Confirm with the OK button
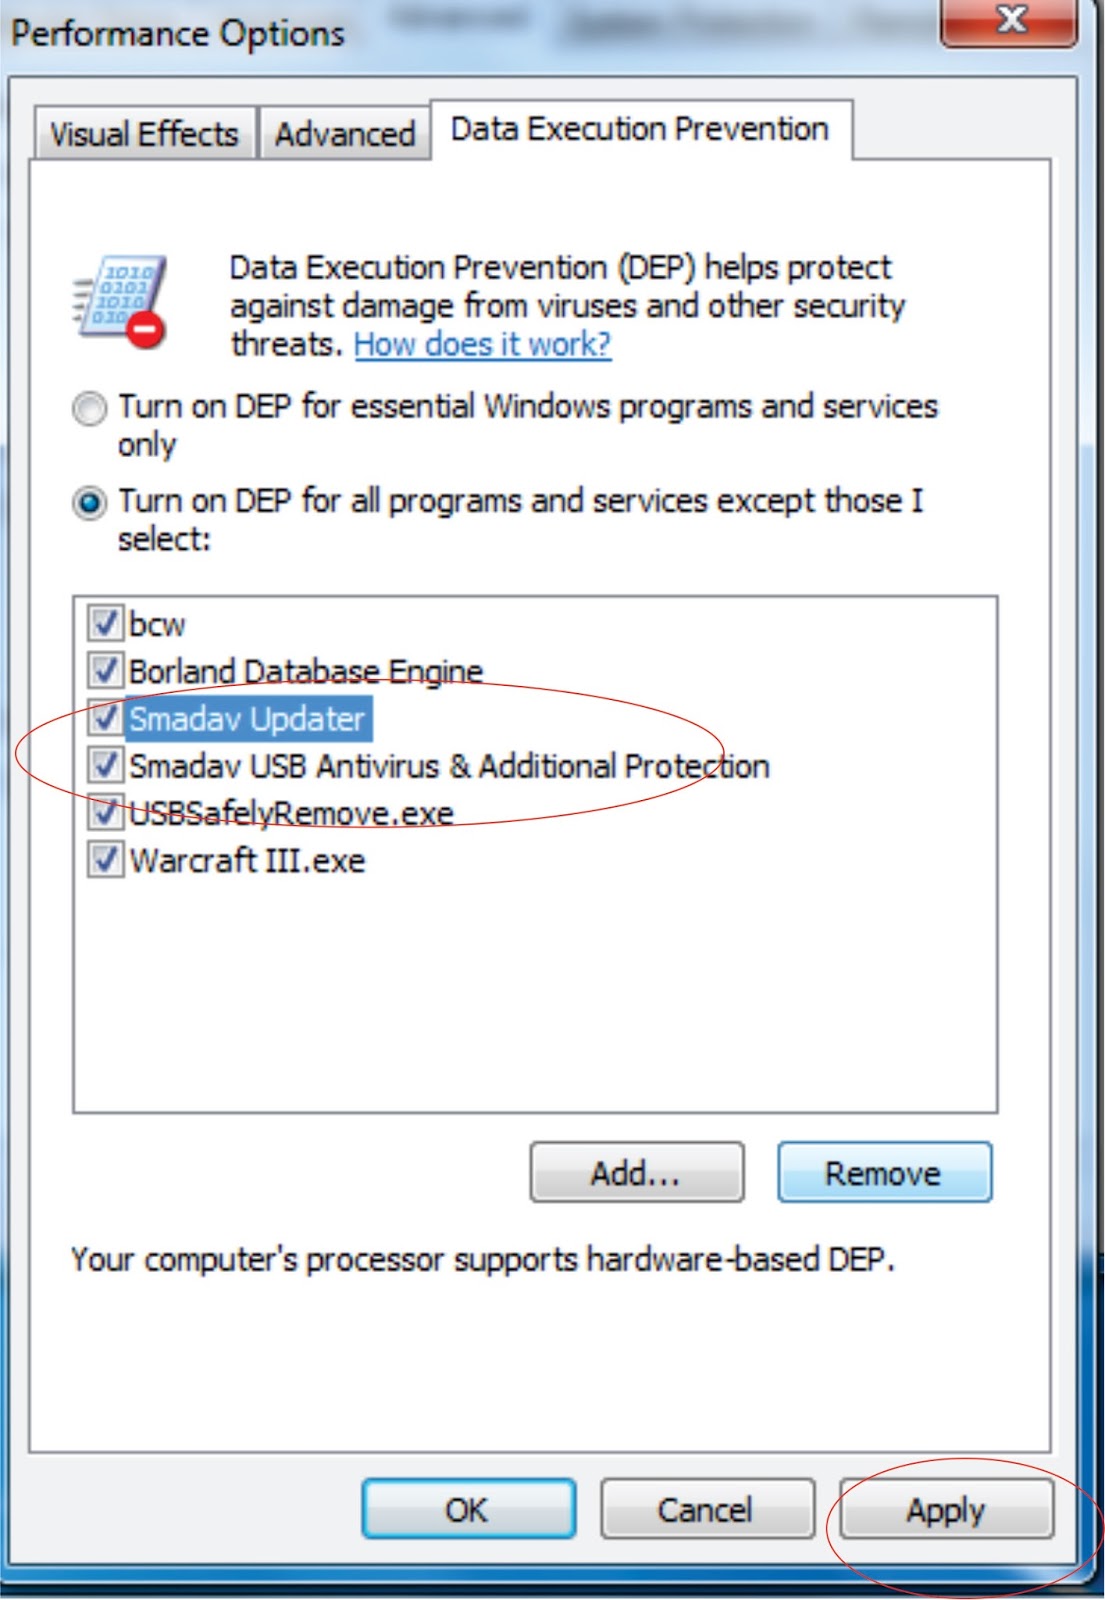The width and height of the screenshot is (1105, 1600). 468,1509
